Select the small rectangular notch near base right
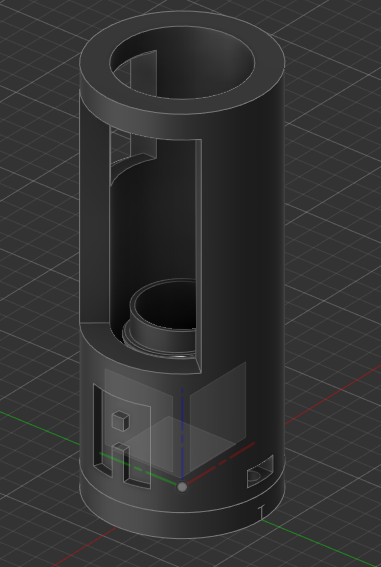 [x=260, y=472]
